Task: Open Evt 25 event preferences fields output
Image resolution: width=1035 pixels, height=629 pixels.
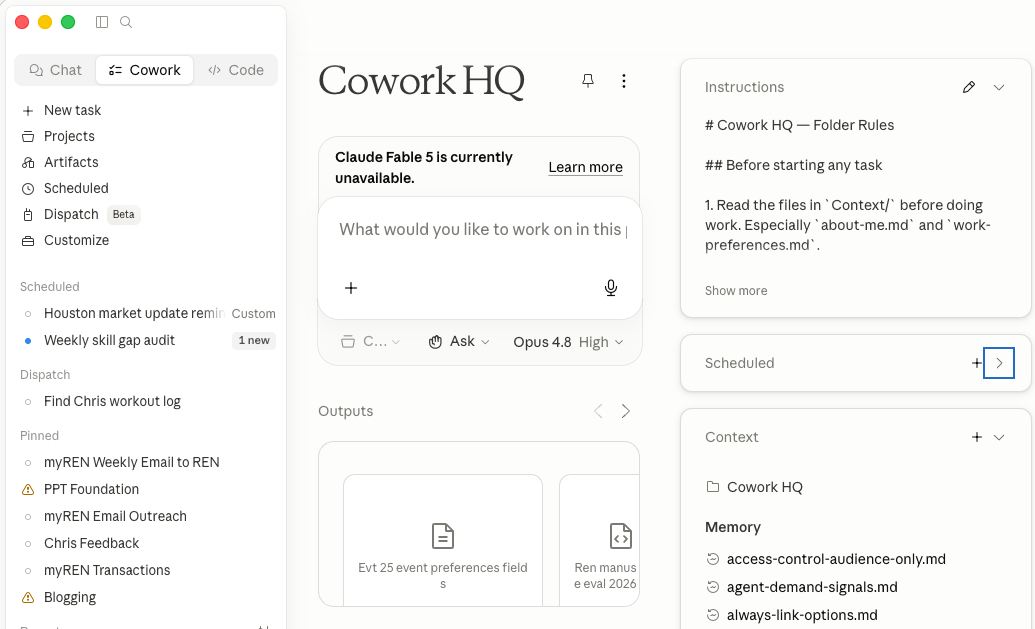Action: (443, 540)
